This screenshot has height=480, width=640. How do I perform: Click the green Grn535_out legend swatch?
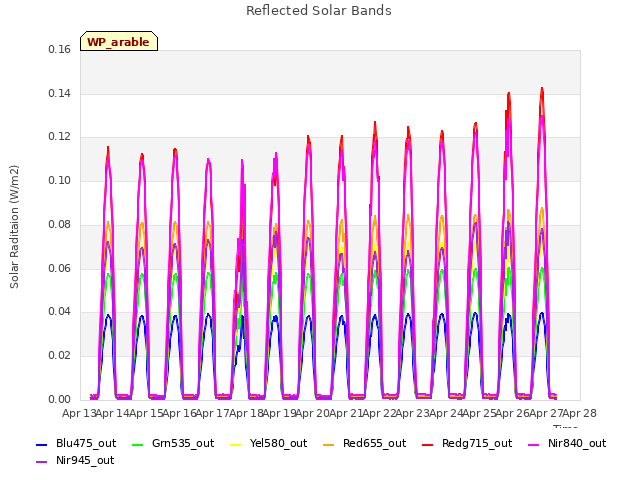pyautogui.click(x=138, y=444)
